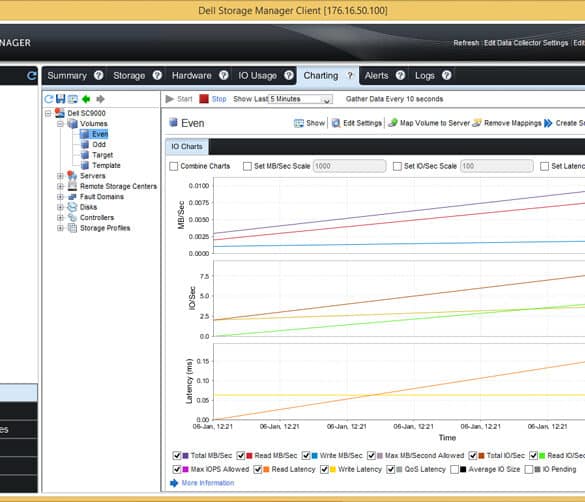Open help icon next to Logs tab
The width and height of the screenshot is (585, 502).
click(x=447, y=75)
